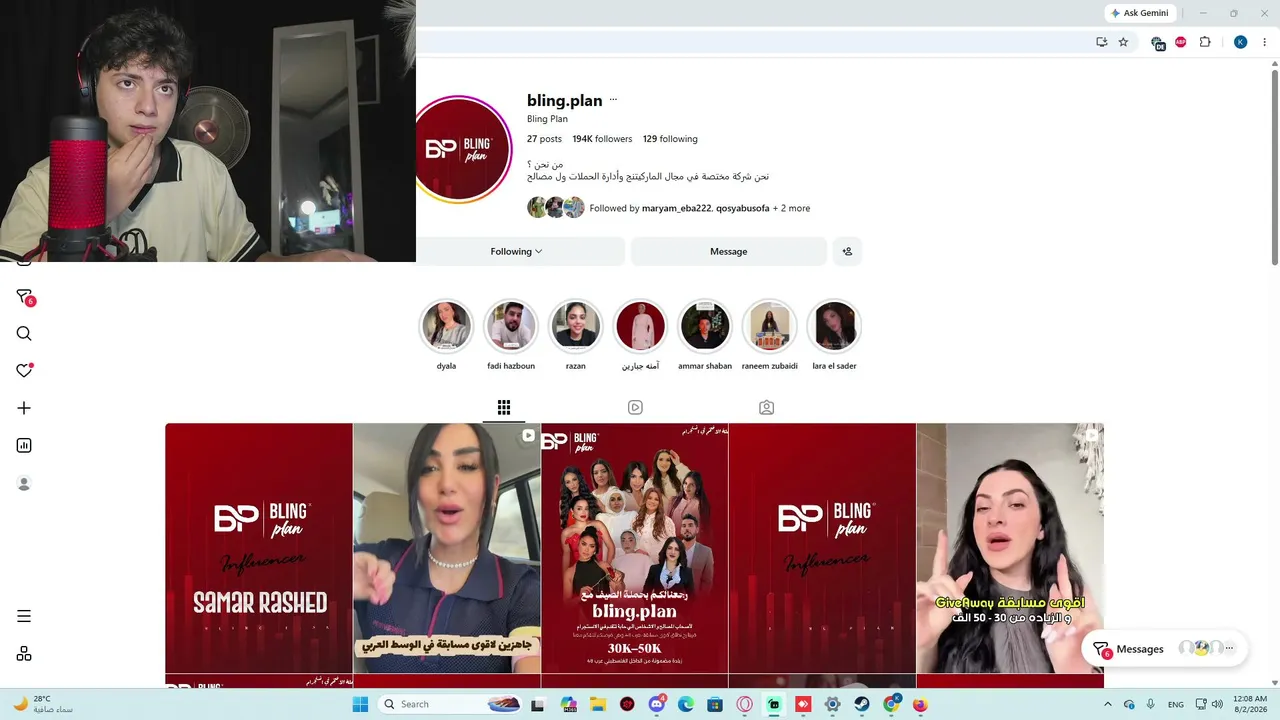The image size is (1280, 720).
Task: Open the dyala story highlight
Action: [x=446, y=327]
